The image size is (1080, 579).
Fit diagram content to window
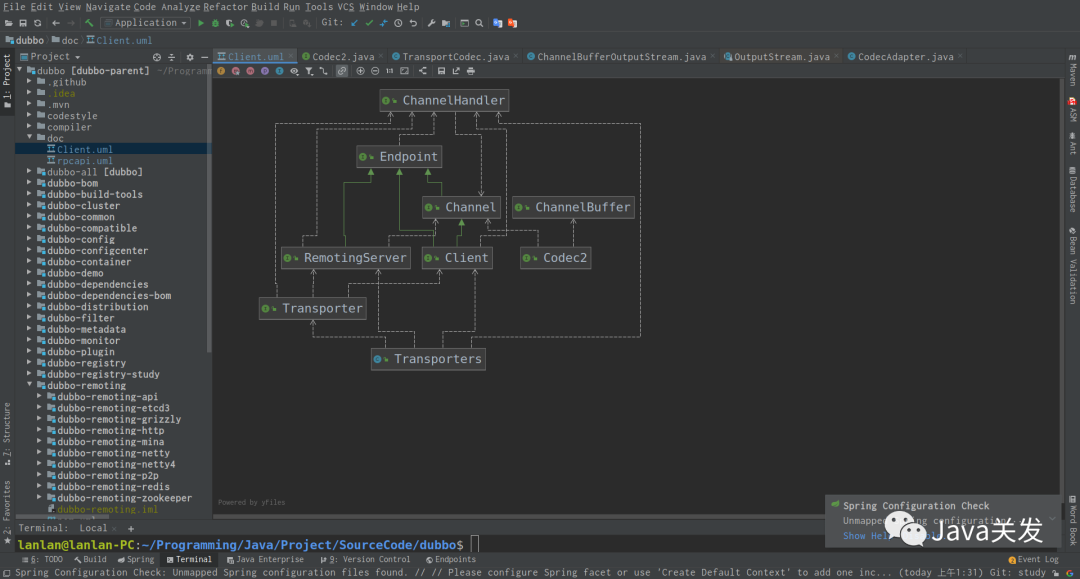(x=404, y=71)
